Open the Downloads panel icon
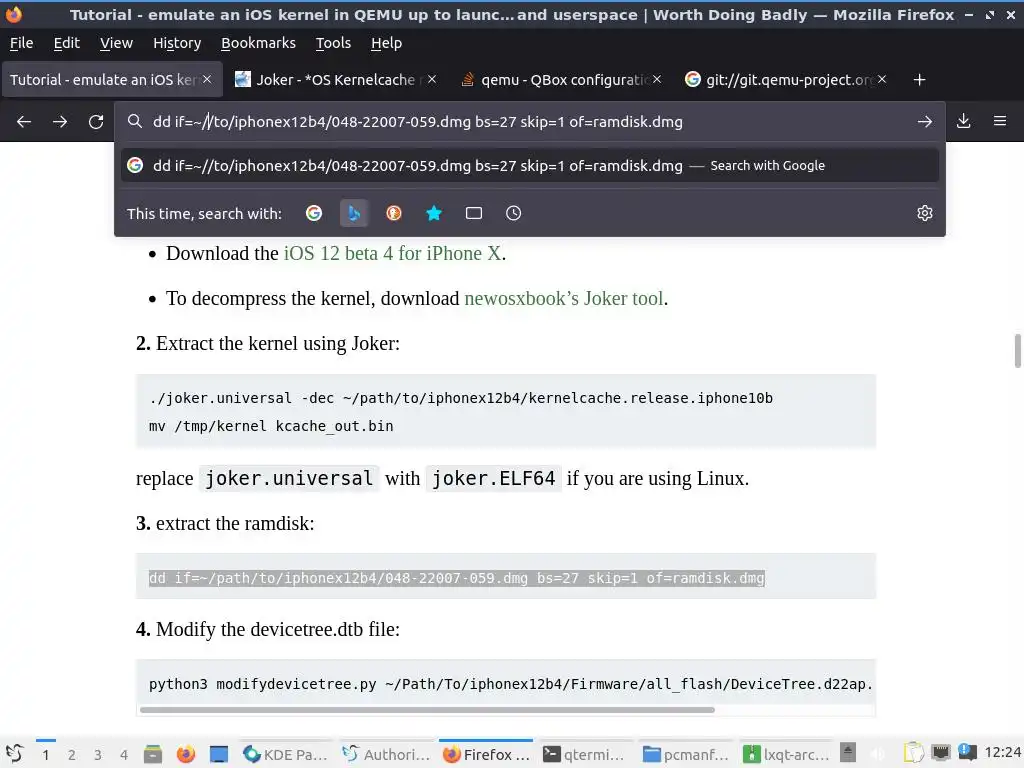The height and width of the screenshot is (768, 1024). click(x=963, y=121)
